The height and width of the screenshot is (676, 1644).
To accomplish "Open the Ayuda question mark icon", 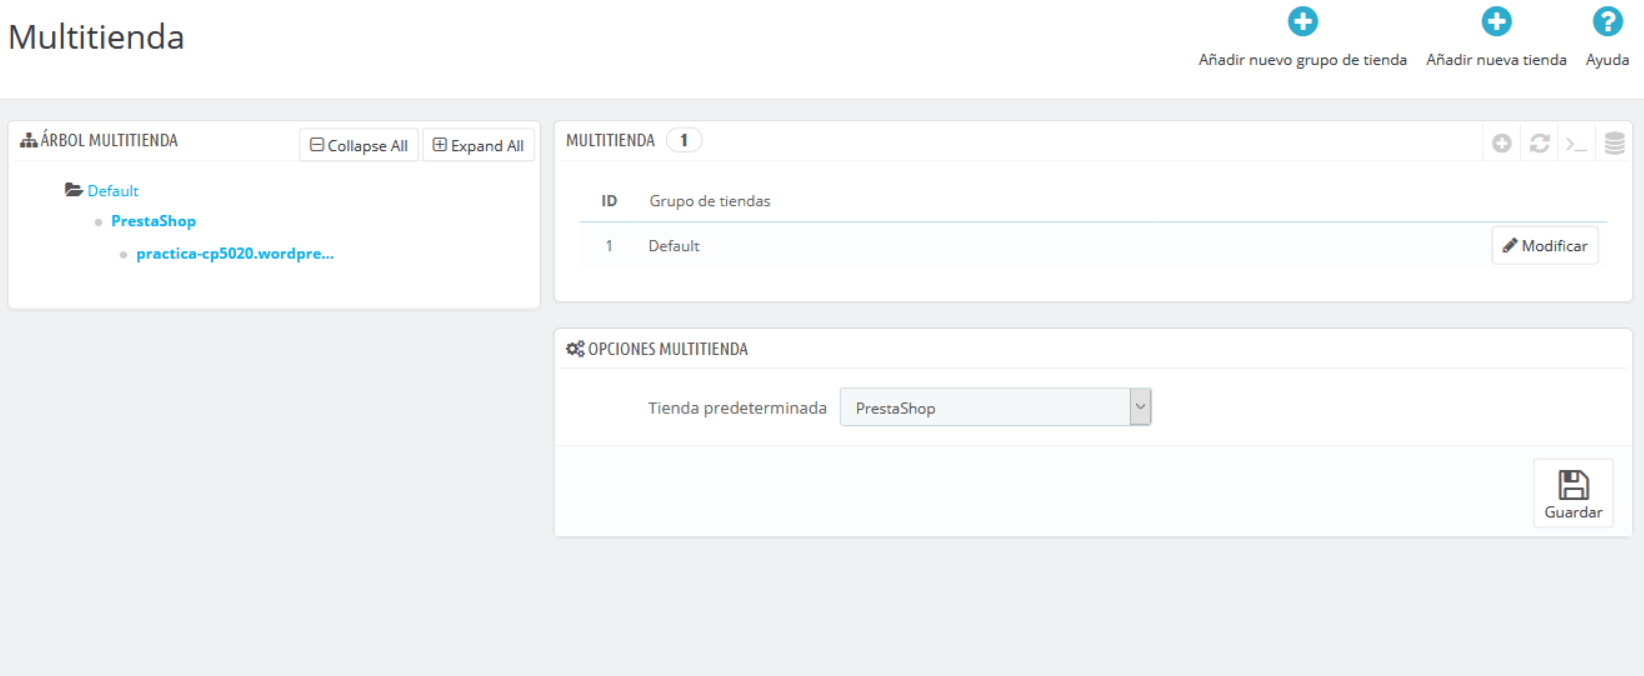I will (x=1607, y=21).
